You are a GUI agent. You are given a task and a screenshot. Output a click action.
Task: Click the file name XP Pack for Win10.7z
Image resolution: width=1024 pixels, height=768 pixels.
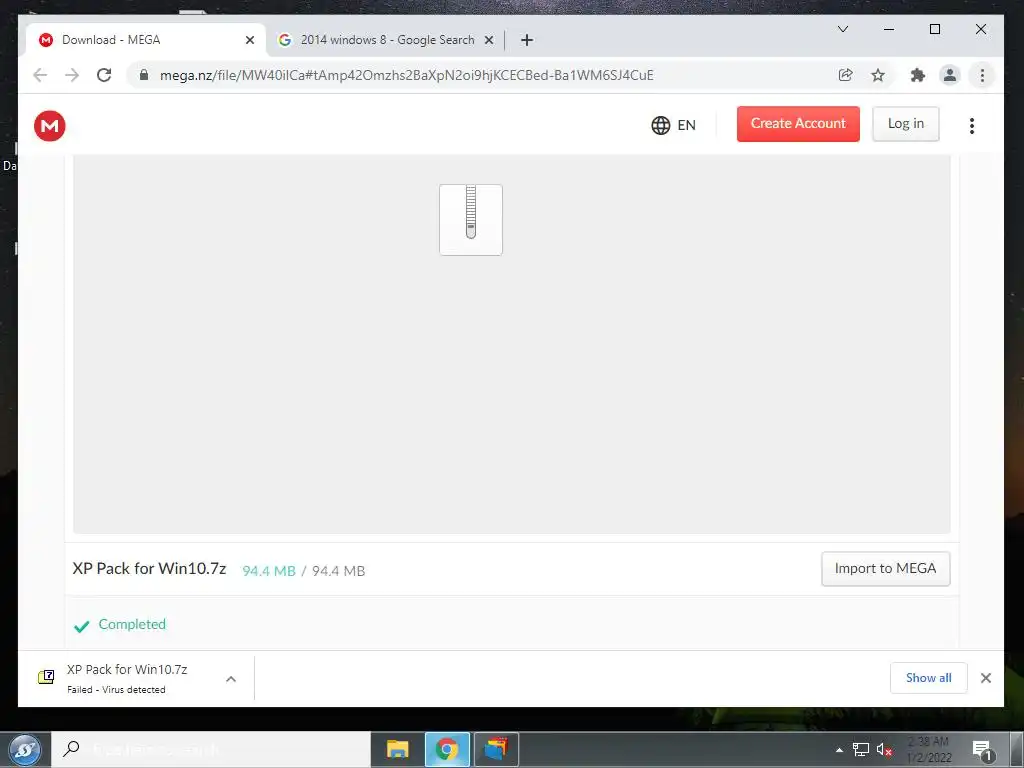pos(150,569)
